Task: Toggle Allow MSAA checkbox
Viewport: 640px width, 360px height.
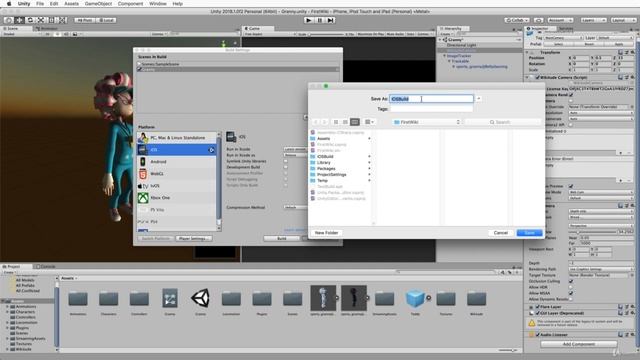Action: (571, 293)
